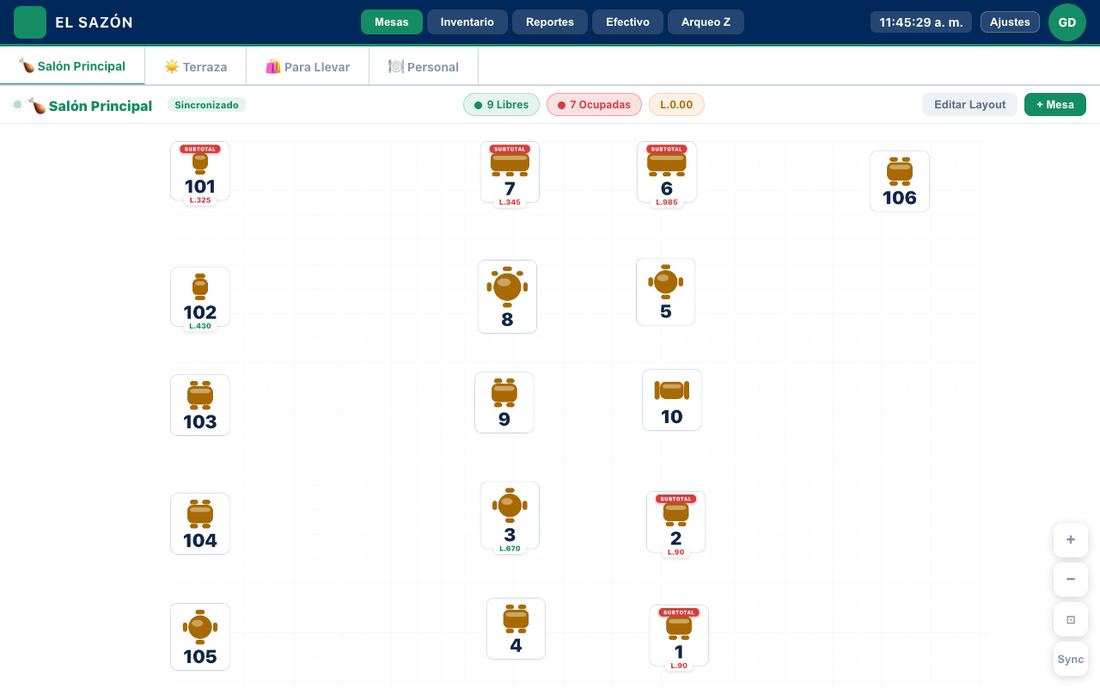Select table 10
The width and height of the screenshot is (1100, 688).
[x=671, y=400]
